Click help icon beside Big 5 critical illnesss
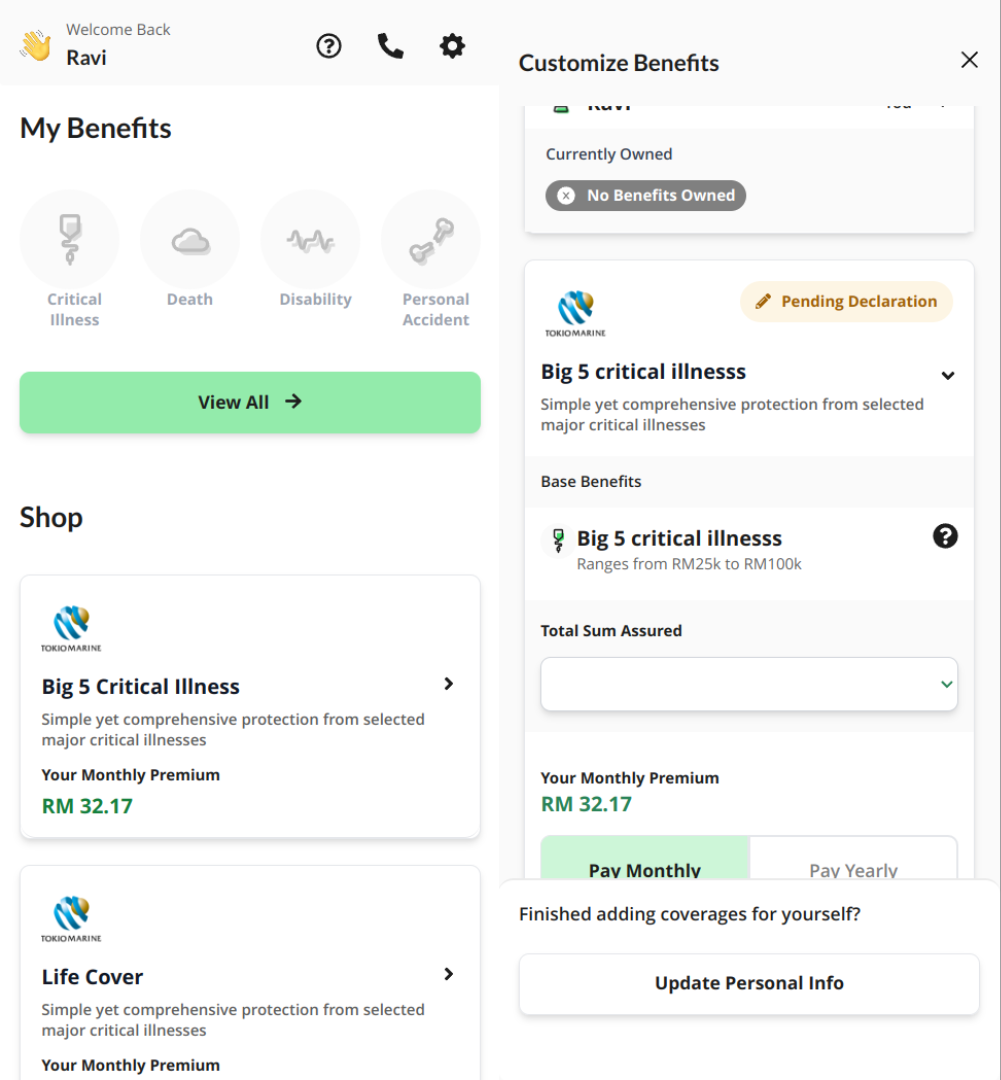Image resolution: width=1001 pixels, height=1080 pixels. [x=945, y=536]
